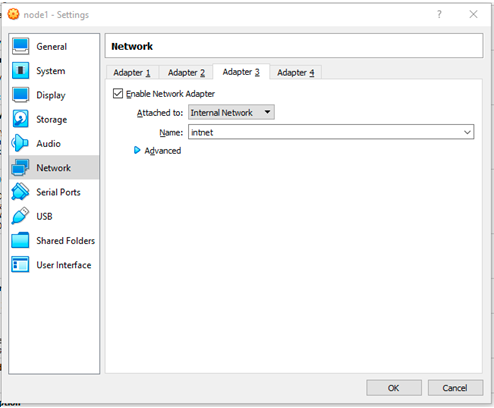The width and height of the screenshot is (494, 408).
Task: Open USB settings category
Action: tap(54, 216)
